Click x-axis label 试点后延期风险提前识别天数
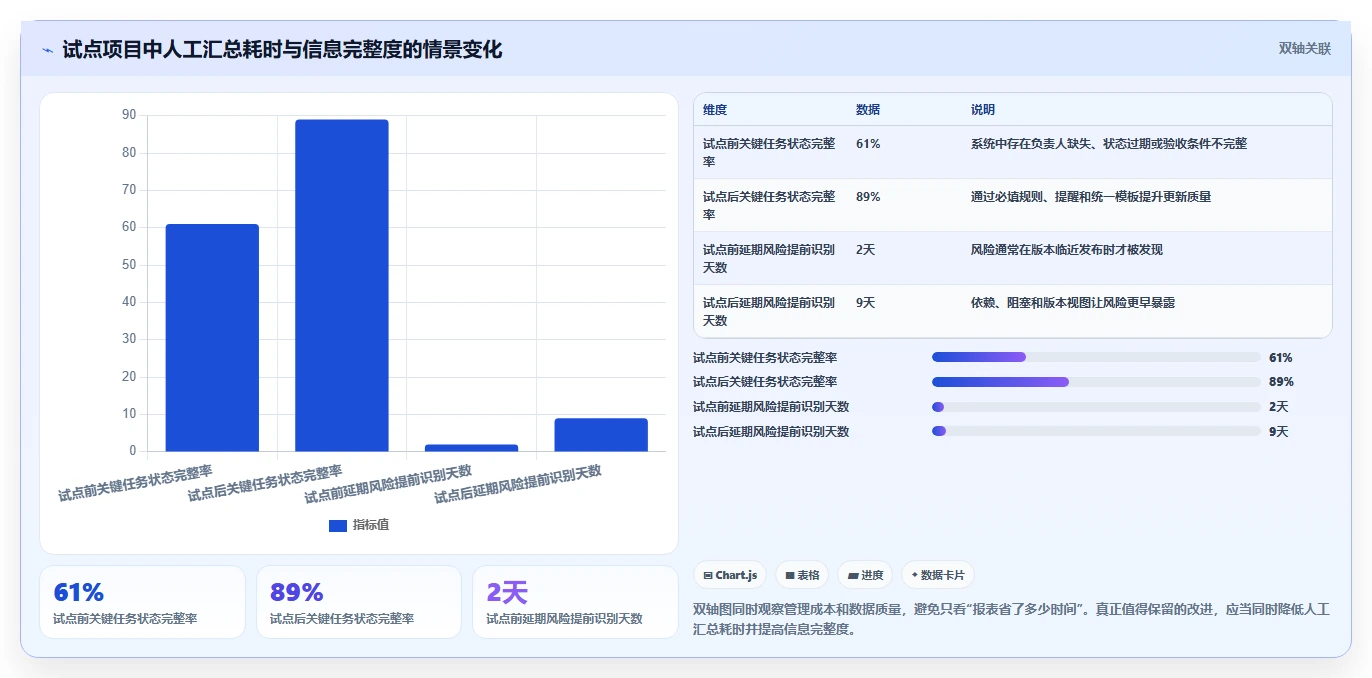1372x678 pixels. point(518,484)
